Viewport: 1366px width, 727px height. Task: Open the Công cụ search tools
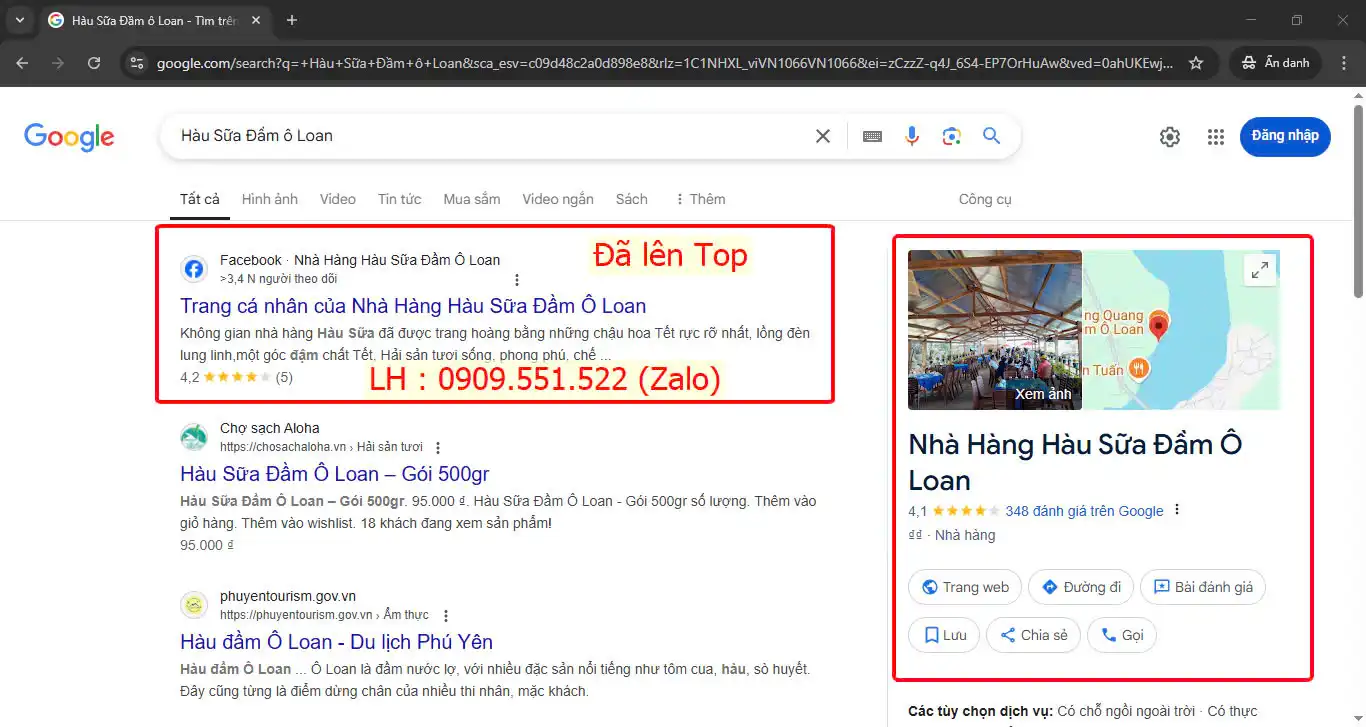985,199
